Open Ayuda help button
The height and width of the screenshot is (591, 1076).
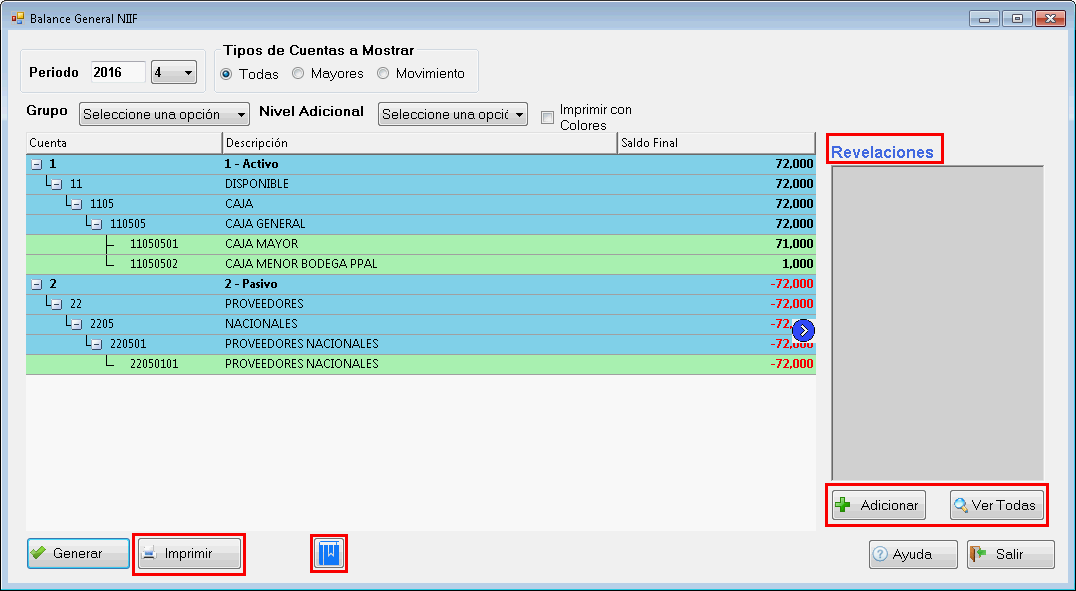click(912, 554)
